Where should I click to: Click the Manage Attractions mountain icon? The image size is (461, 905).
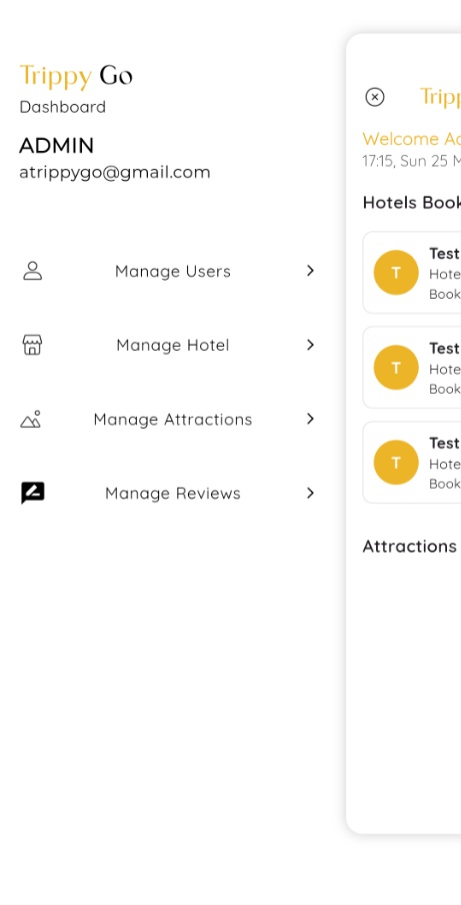pos(31,419)
